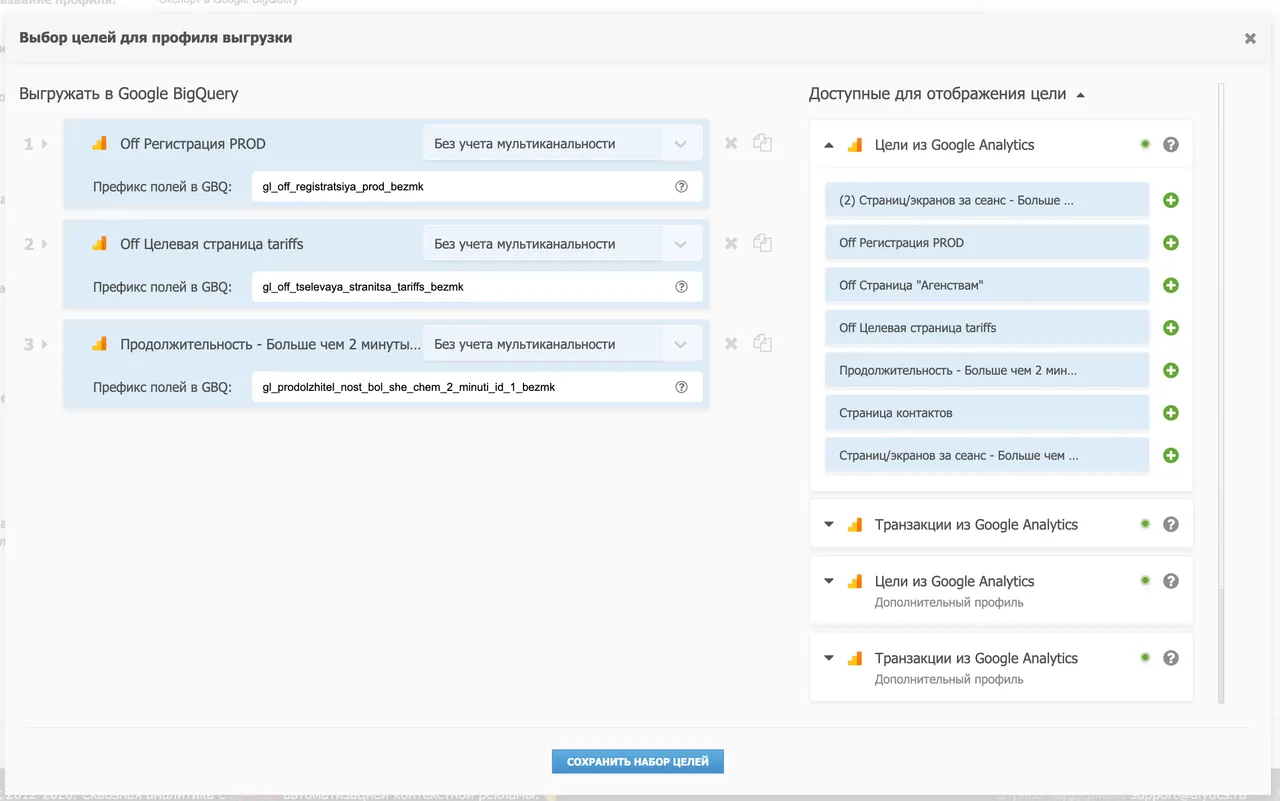Edit prefix field gl_prodolzhitel_nost_bol_she_chem_2_minuti
Image resolution: width=1280 pixels, height=801 pixels.
[x=477, y=386]
